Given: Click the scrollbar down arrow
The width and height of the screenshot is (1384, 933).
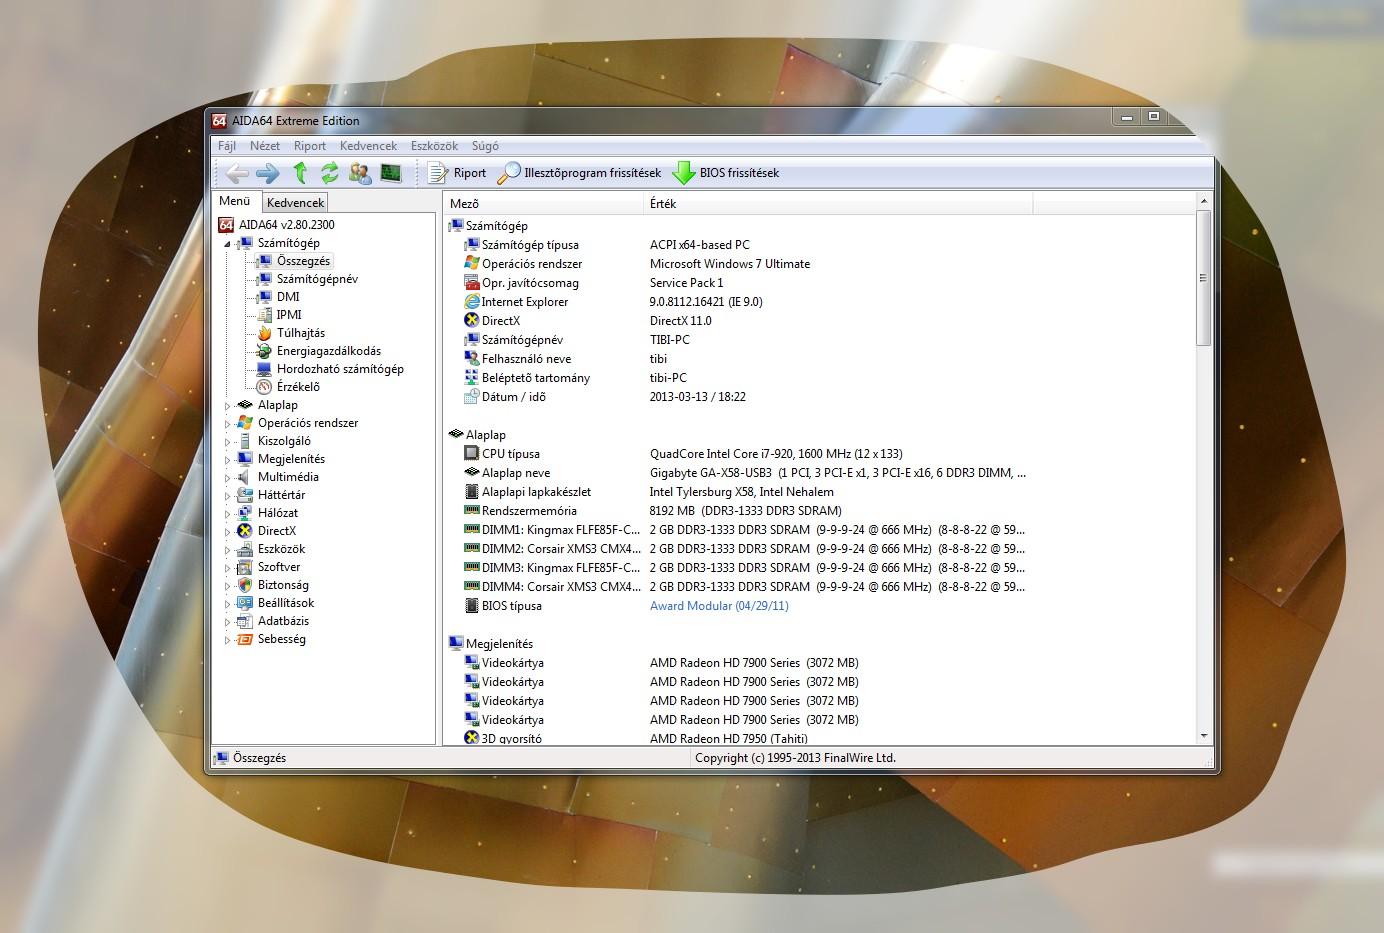Looking at the screenshot, I should tap(1203, 736).
